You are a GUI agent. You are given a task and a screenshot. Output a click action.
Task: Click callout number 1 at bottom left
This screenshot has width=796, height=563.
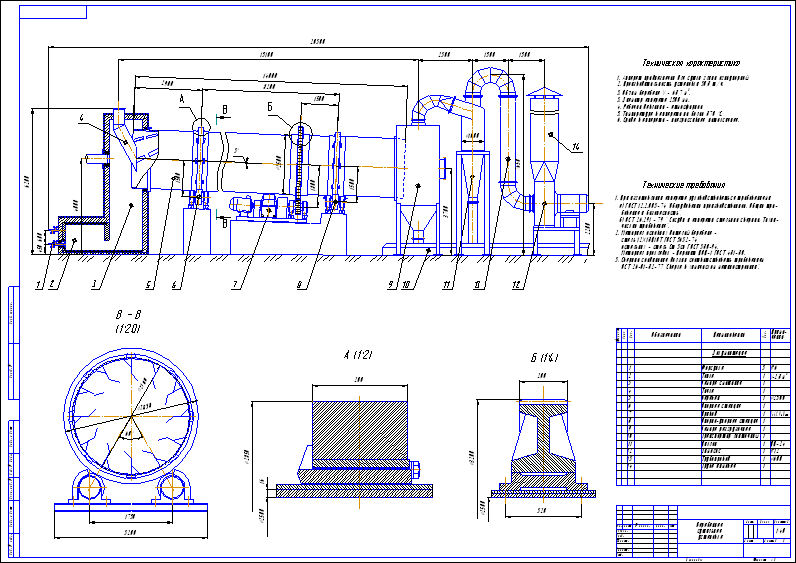[38, 285]
